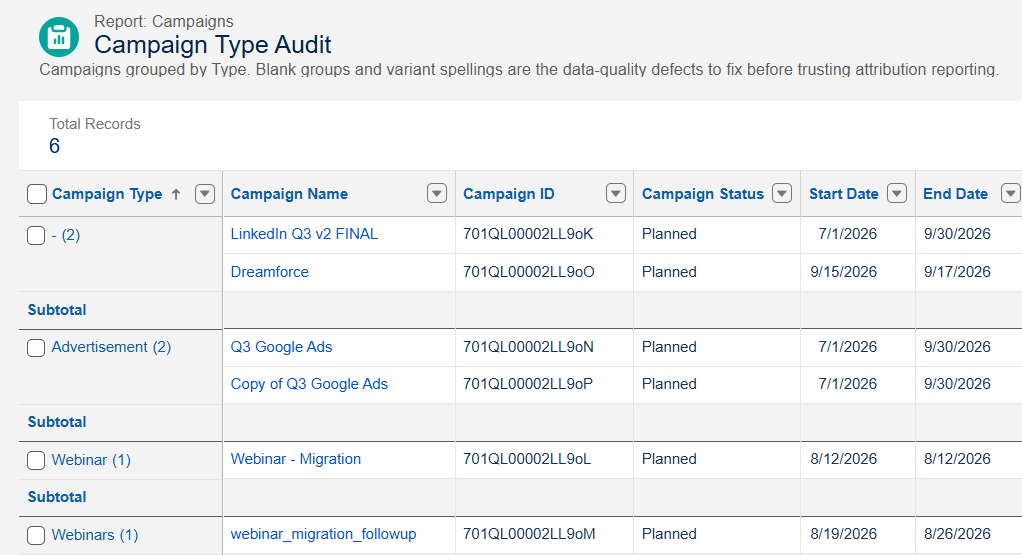This screenshot has height=555, width=1022.
Task: Open the webinar_migration_followup campaign
Action: coord(323,534)
